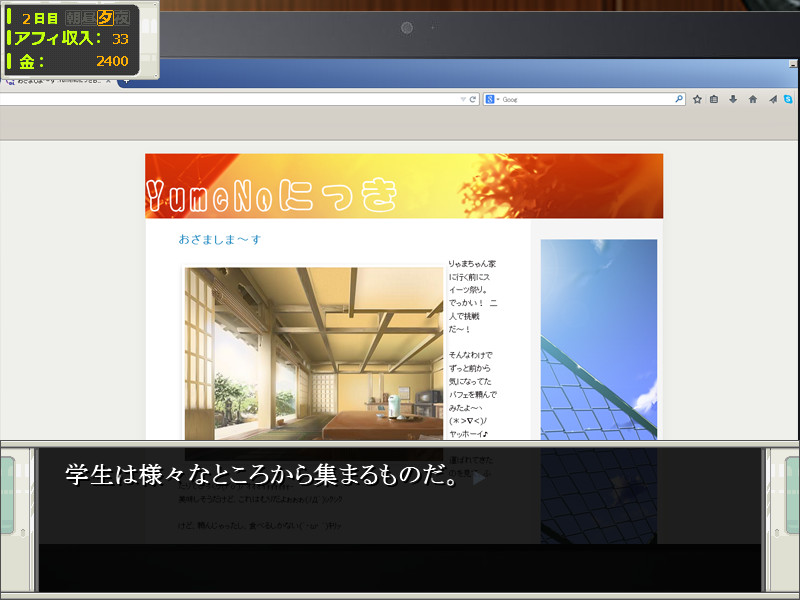Click the bookmark star icon
The width and height of the screenshot is (800, 600).
(x=697, y=100)
